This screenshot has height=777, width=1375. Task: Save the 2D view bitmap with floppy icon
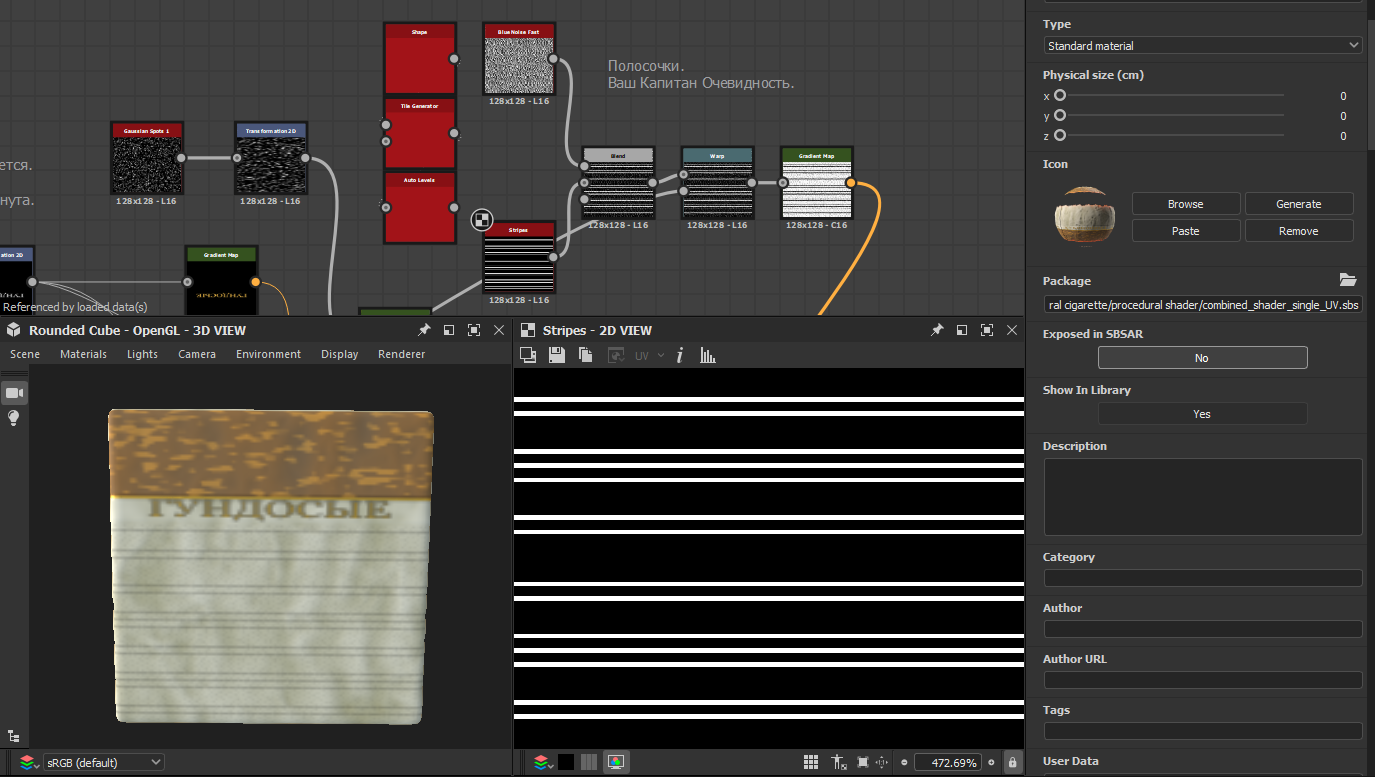pyautogui.click(x=557, y=355)
